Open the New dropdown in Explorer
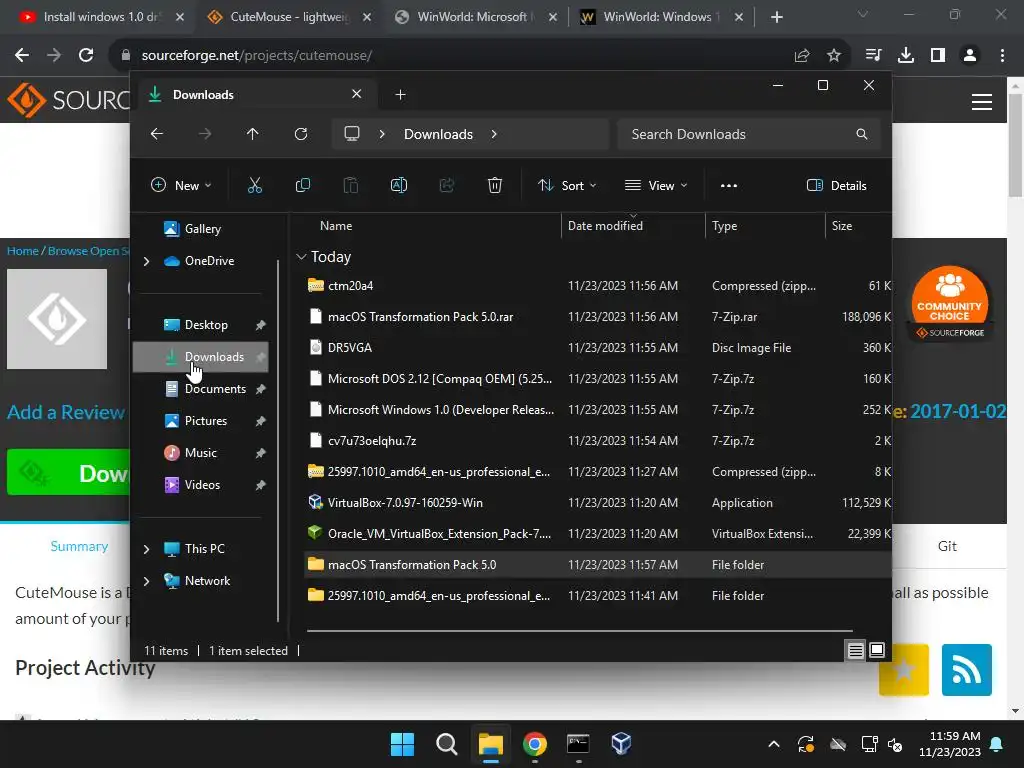The image size is (1024, 768). tap(181, 185)
